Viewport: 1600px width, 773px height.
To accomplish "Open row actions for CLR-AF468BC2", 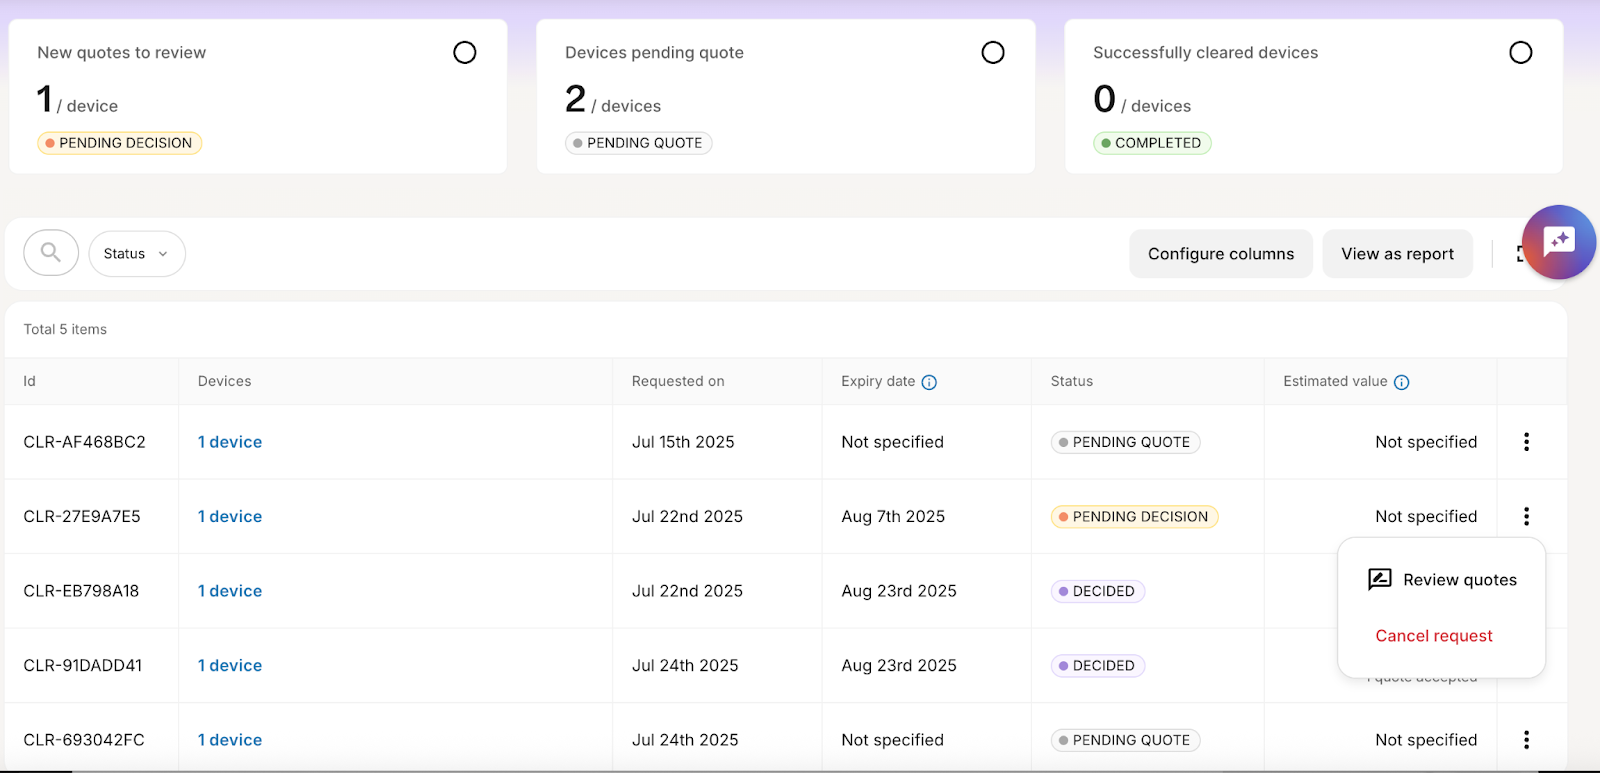I will (1526, 442).
